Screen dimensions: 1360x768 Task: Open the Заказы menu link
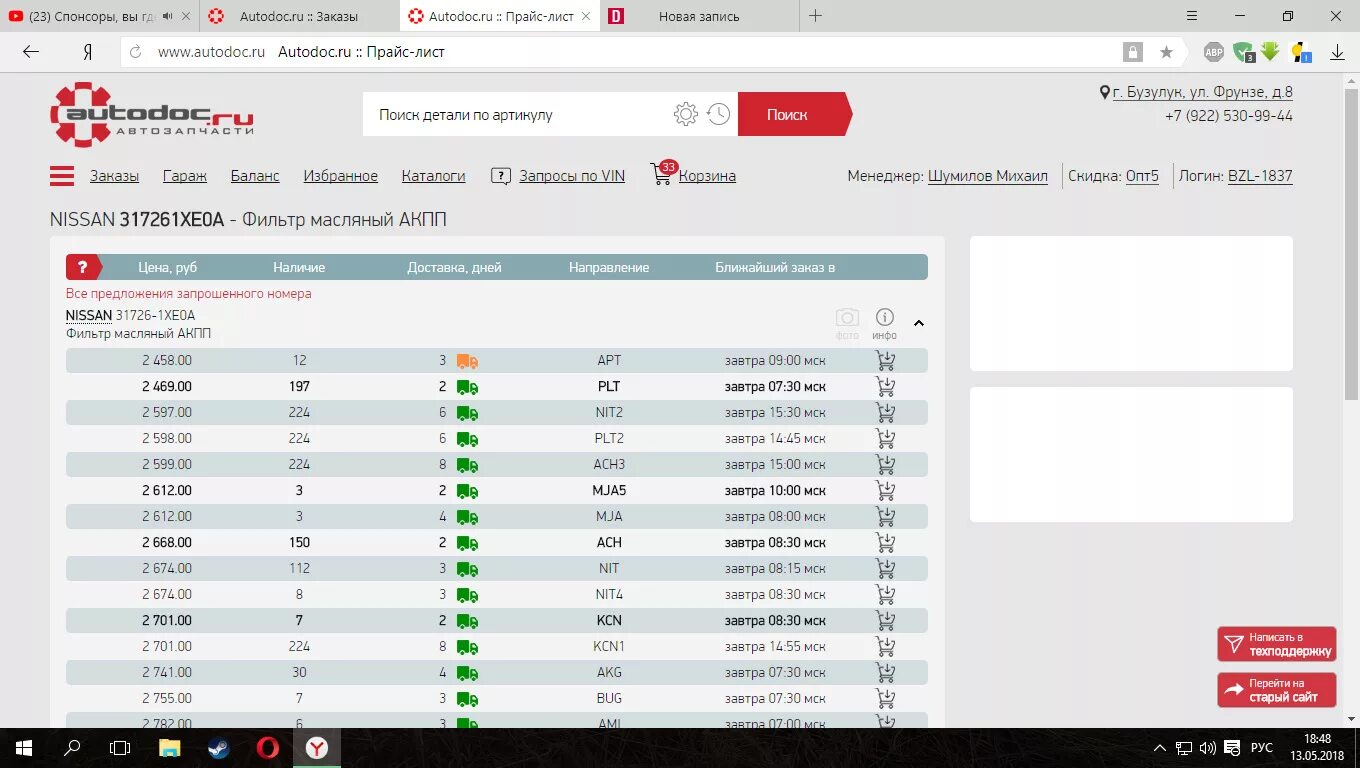pos(114,176)
